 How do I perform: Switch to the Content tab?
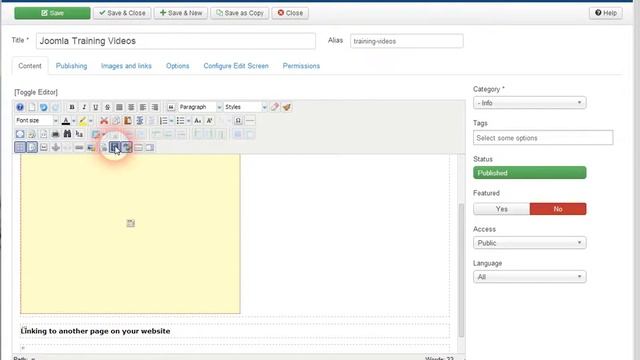tap(30, 66)
